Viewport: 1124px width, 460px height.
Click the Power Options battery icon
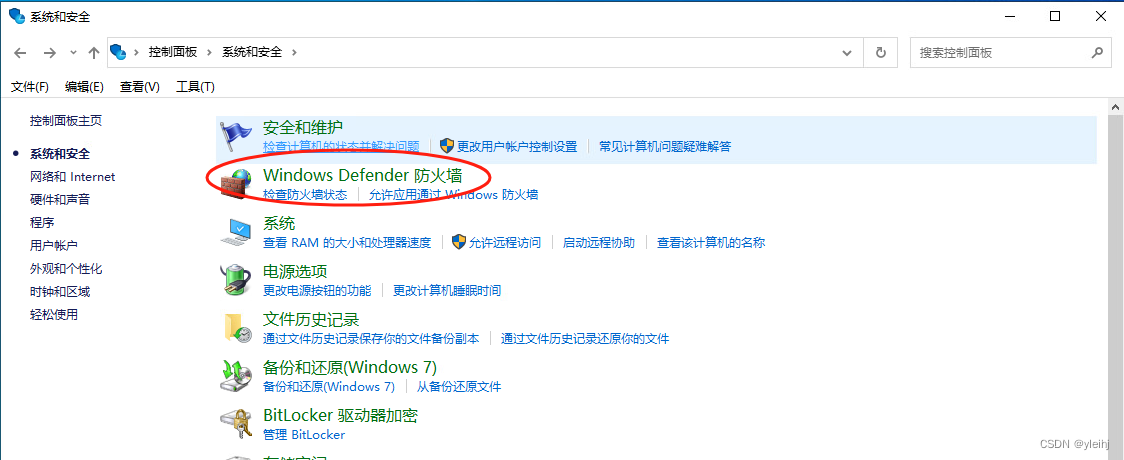(x=237, y=279)
